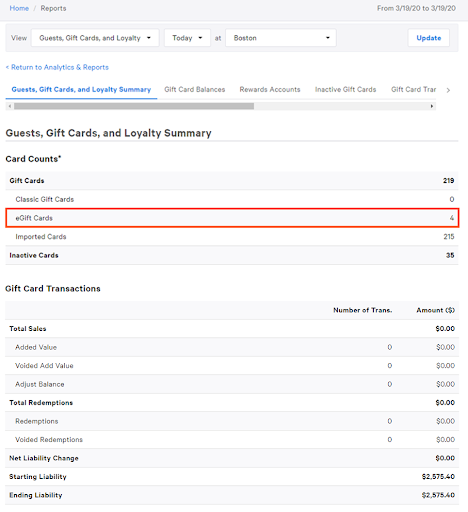
Task: Click the scrollbar right arrow
Action: pyautogui.click(x=432, y=106)
